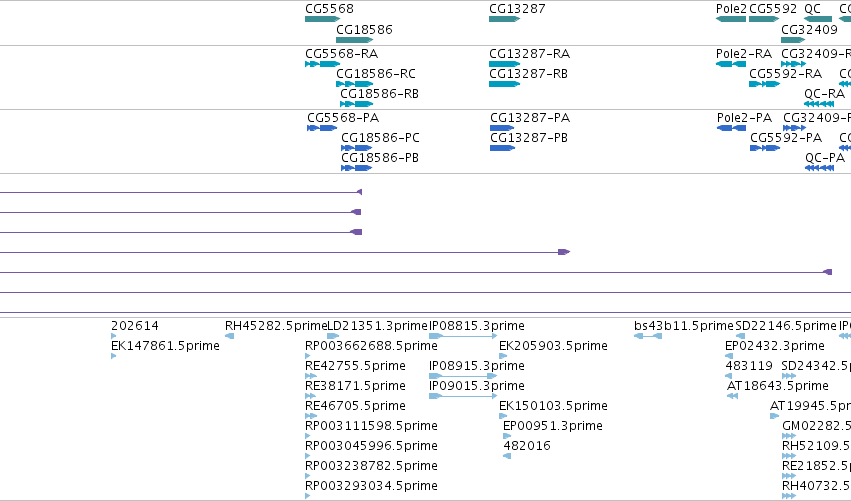Select the RP003238782.5prime label

click(371, 466)
